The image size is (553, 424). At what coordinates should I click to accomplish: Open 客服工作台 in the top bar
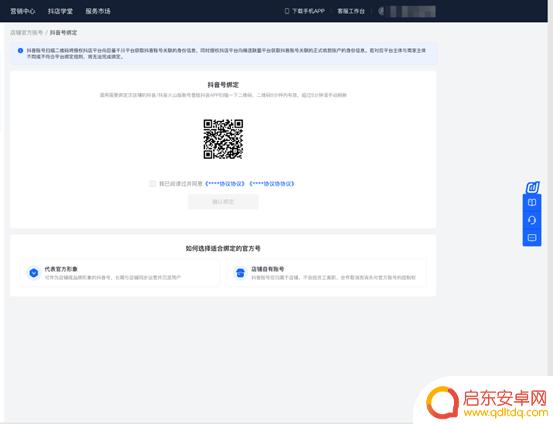pyautogui.click(x=351, y=11)
